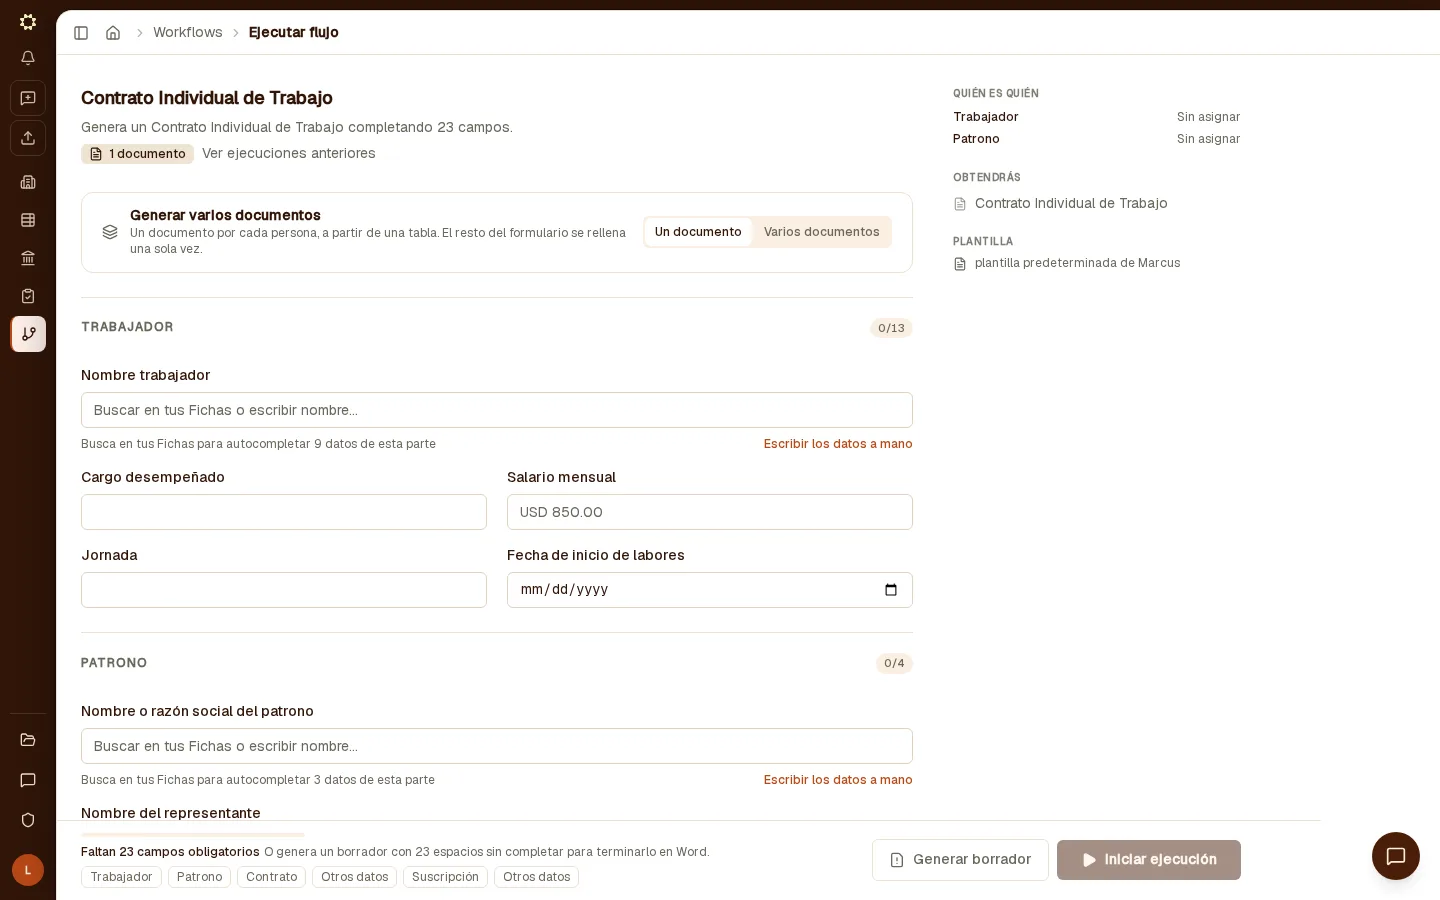The width and height of the screenshot is (1440, 900).
Task: Open Workflows breadcrumb
Action: pos(188,33)
